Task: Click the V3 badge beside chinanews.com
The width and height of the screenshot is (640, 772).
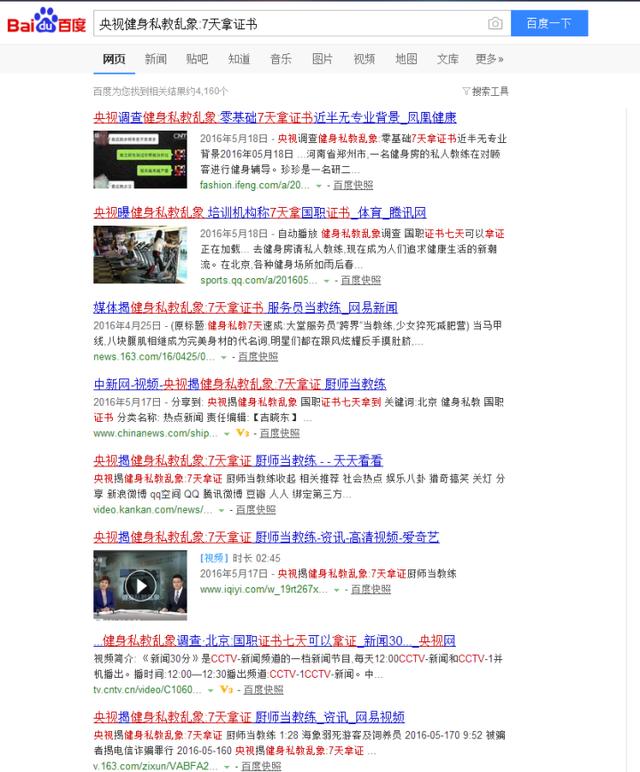Action: (x=243, y=433)
